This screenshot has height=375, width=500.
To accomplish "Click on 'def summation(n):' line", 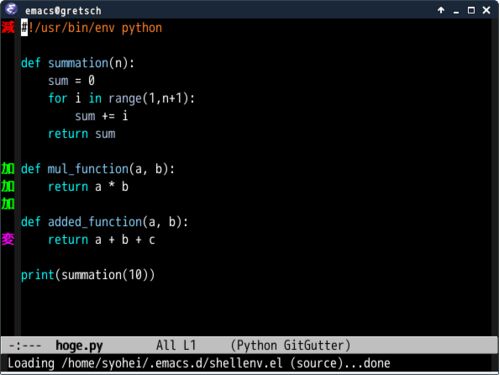I will [x=77, y=63].
